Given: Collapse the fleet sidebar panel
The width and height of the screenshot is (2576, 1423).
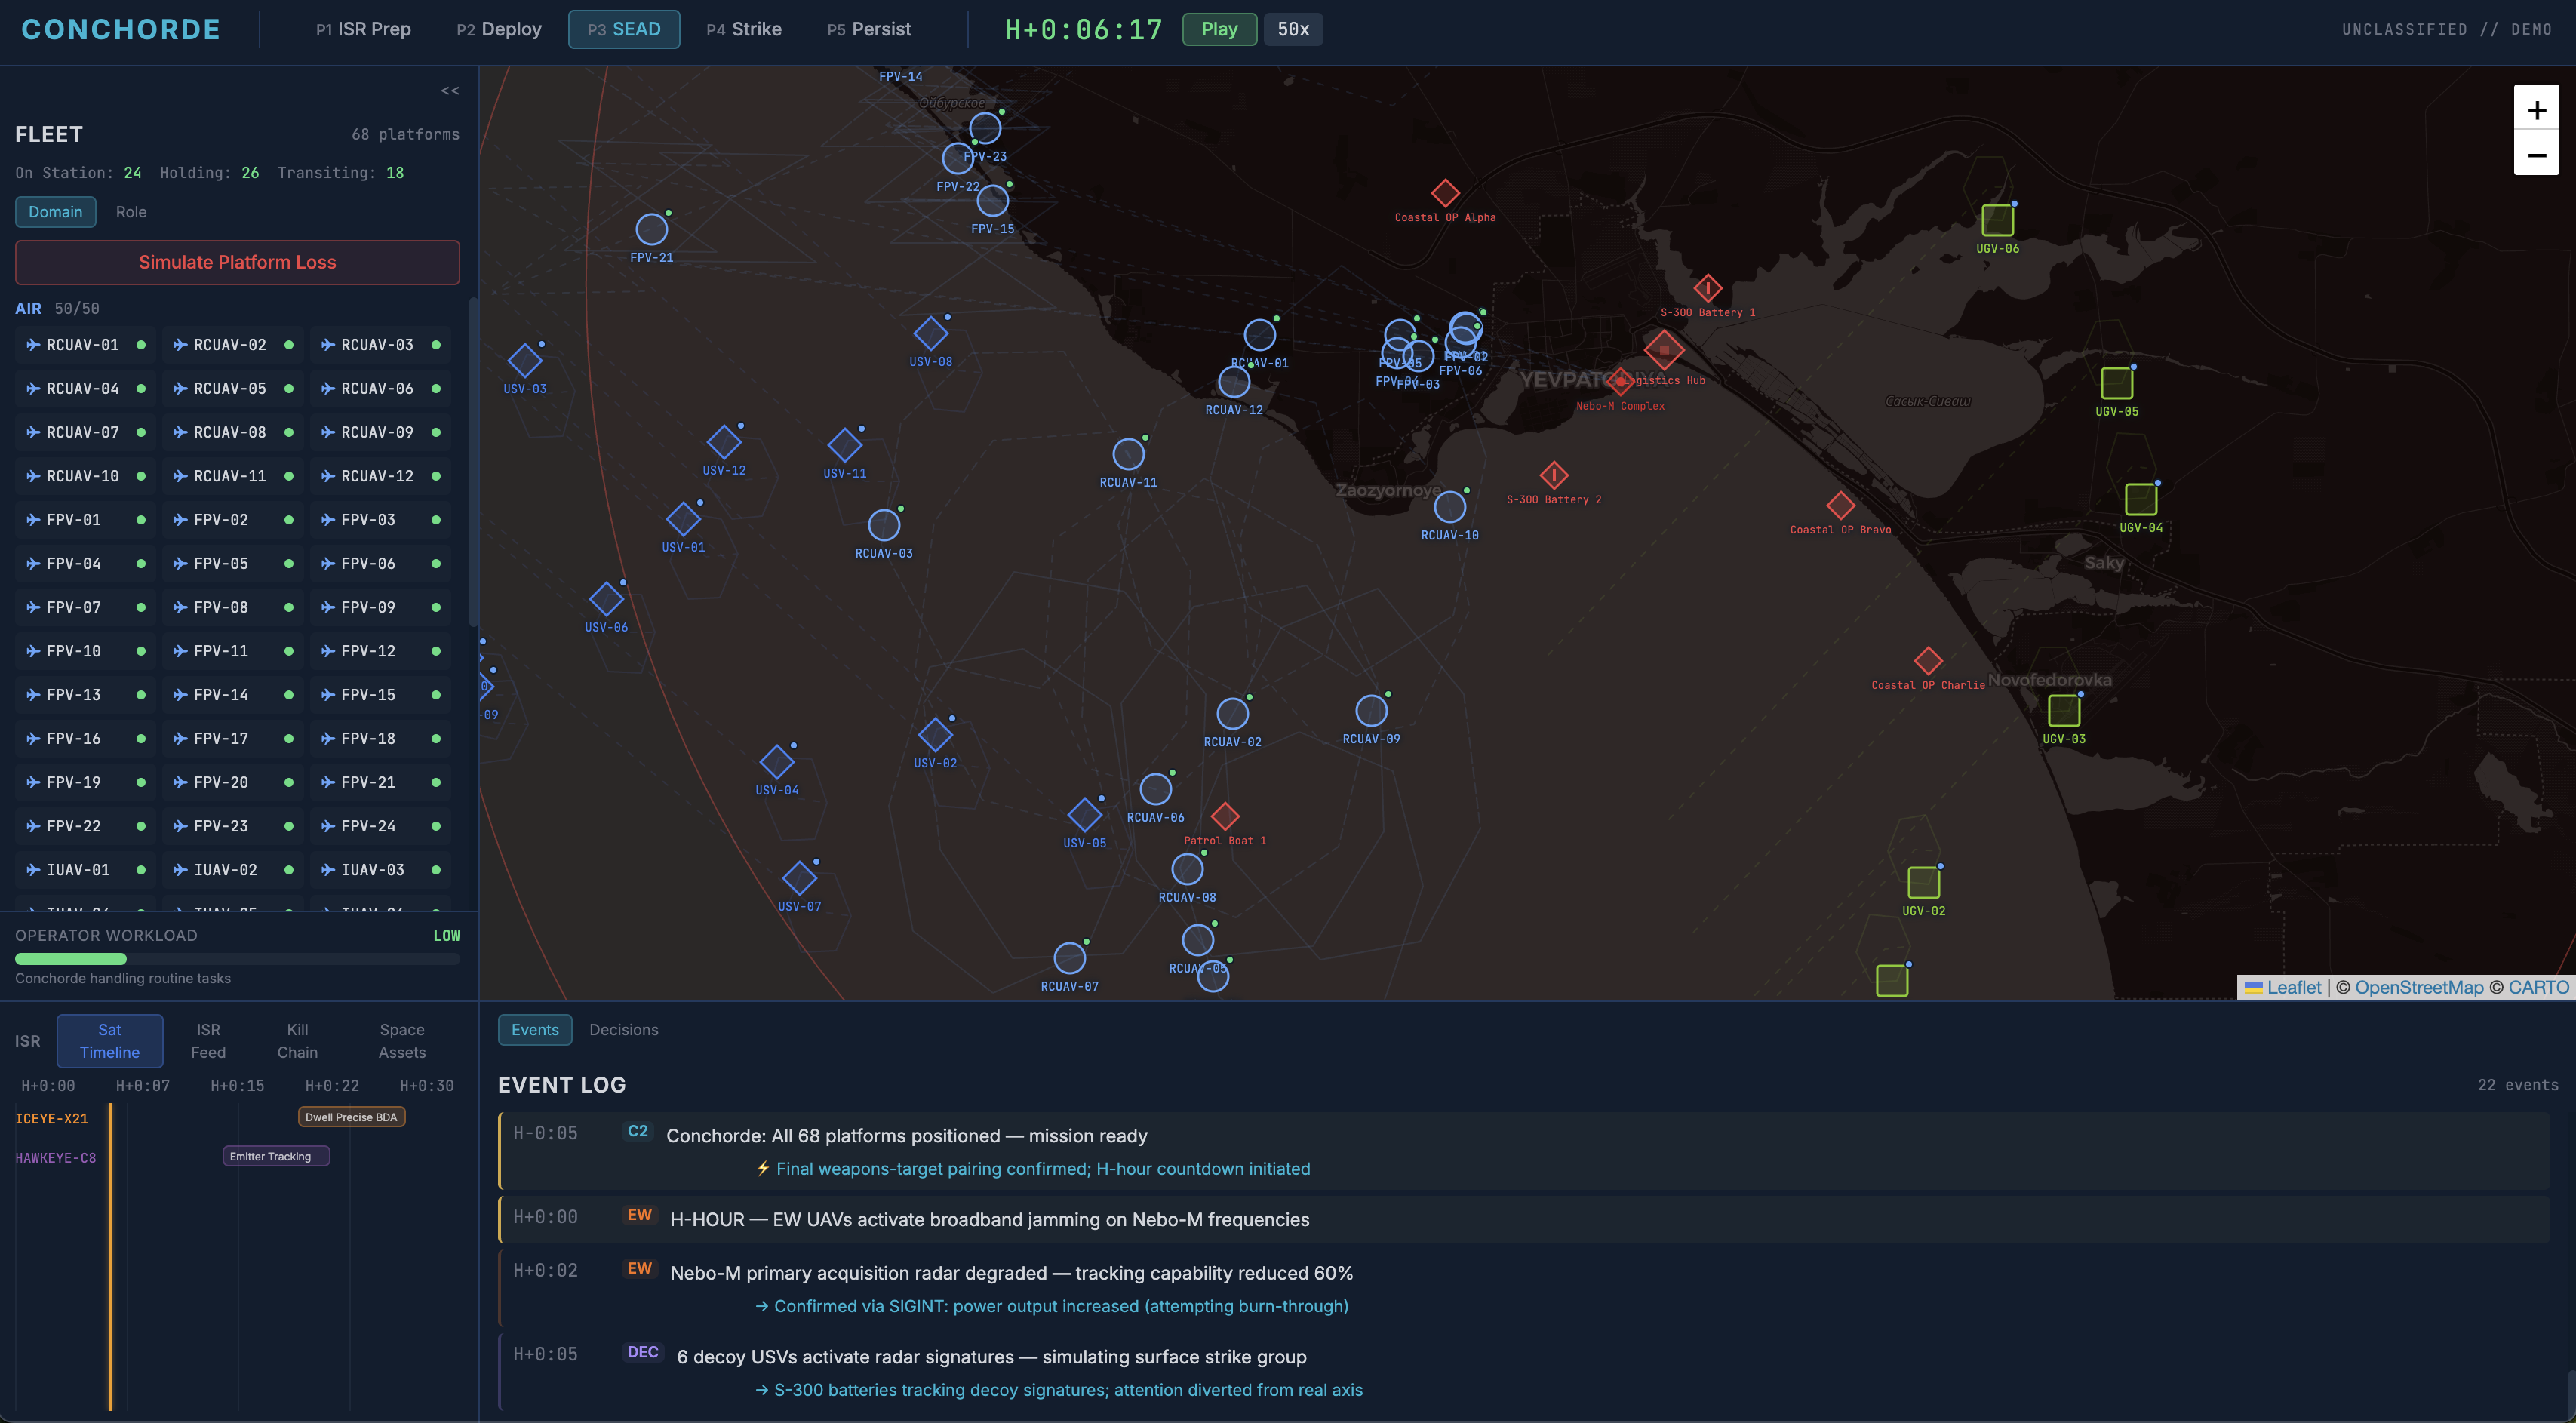Looking at the screenshot, I should 449,90.
